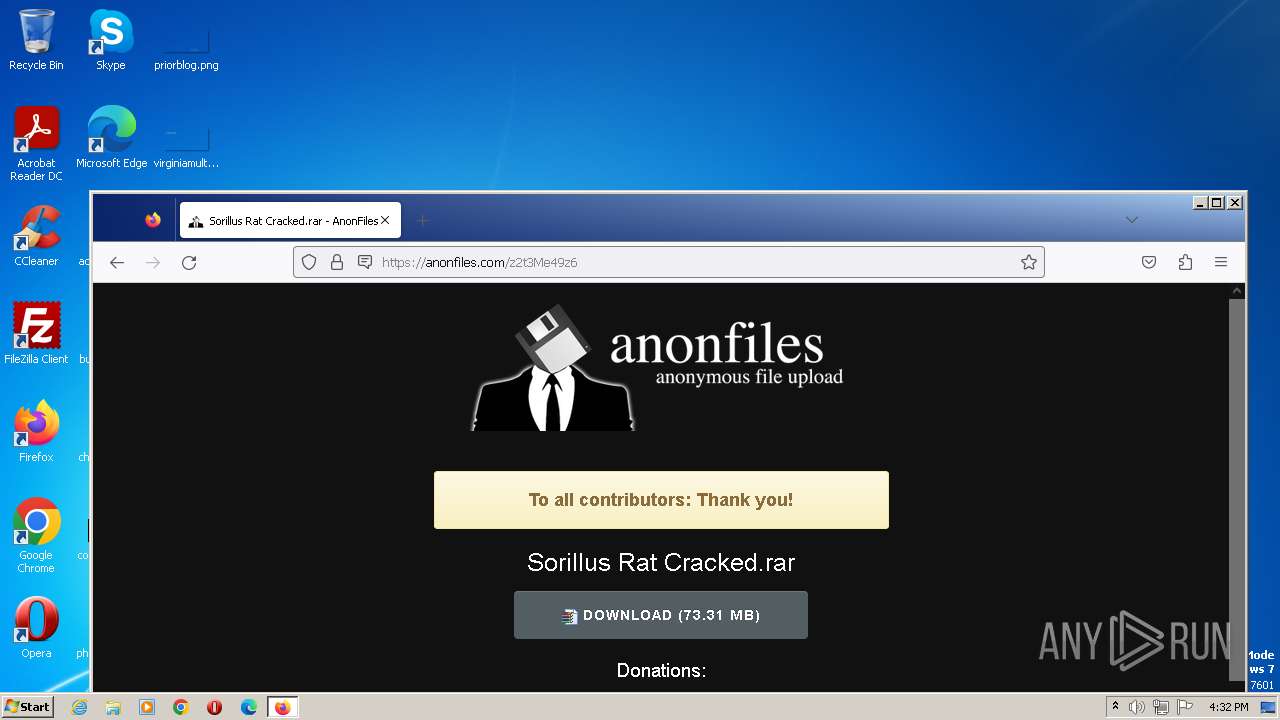This screenshot has height=720, width=1280.
Task: Go back using the browser arrow
Action: (117, 262)
